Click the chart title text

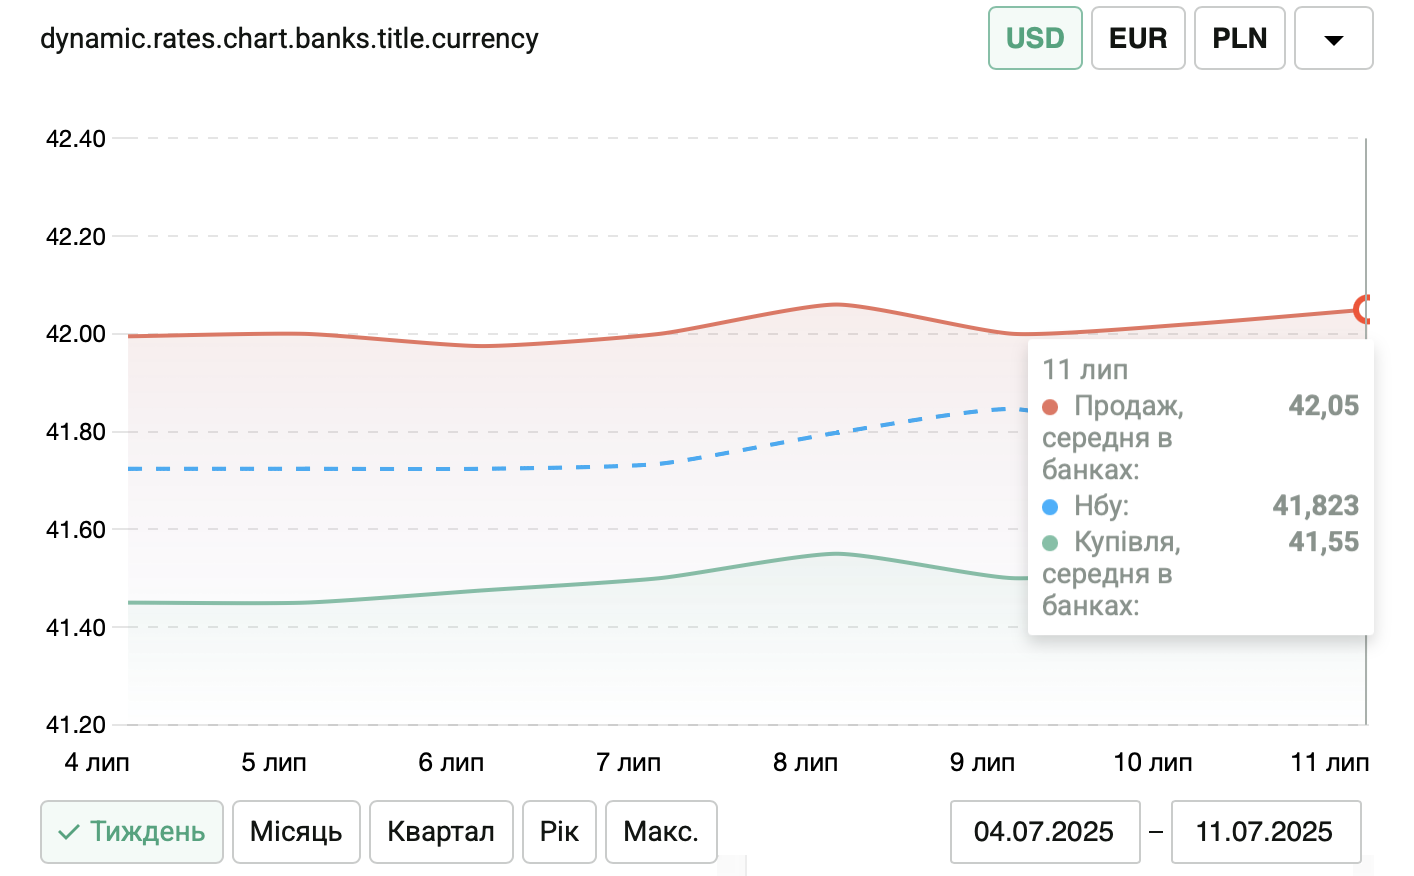pyautogui.click(x=289, y=39)
